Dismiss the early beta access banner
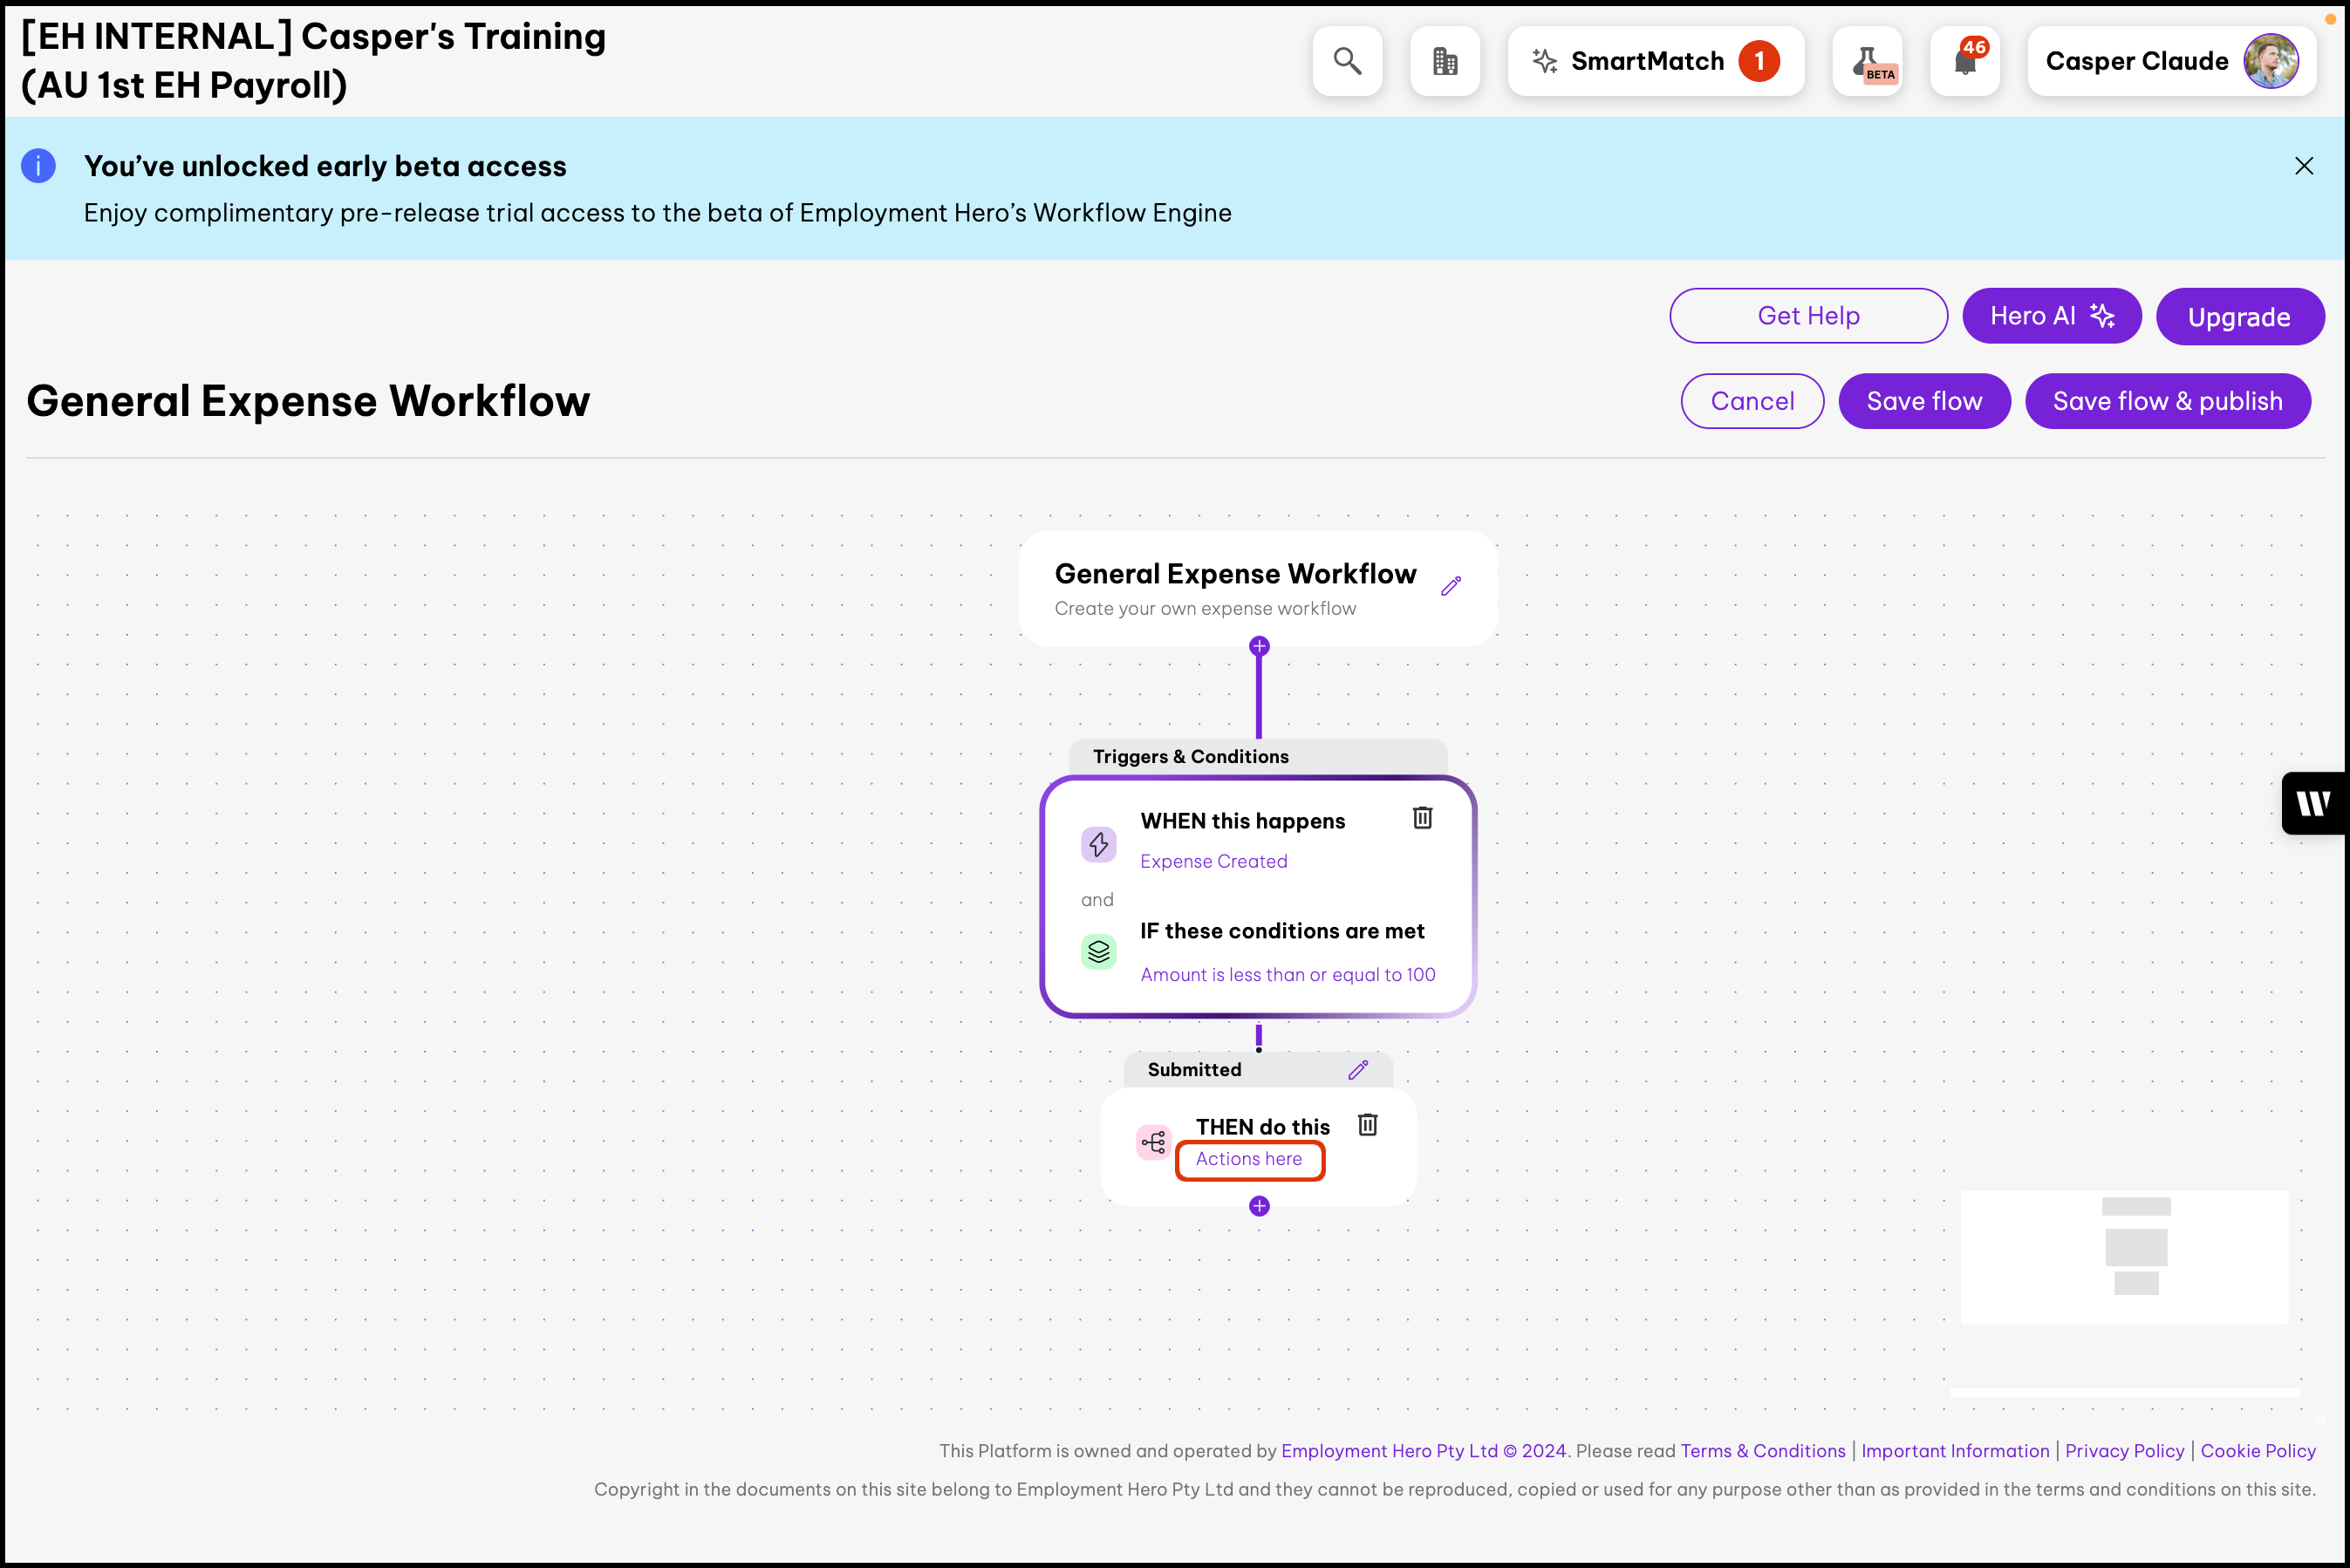The height and width of the screenshot is (1568, 2350). [2303, 166]
